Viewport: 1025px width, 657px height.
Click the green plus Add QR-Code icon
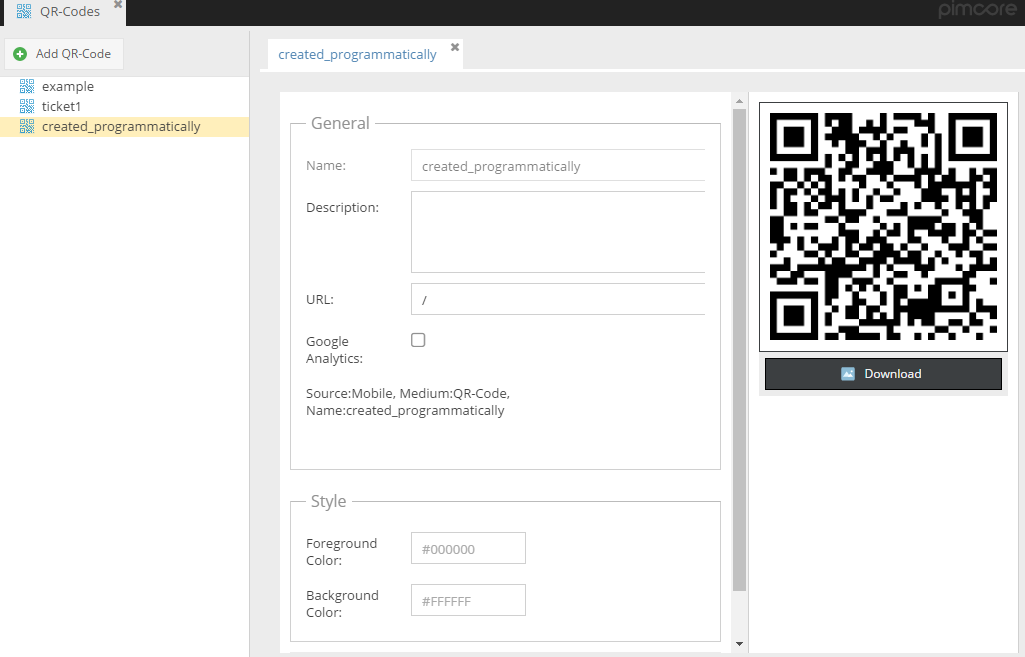(20, 54)
